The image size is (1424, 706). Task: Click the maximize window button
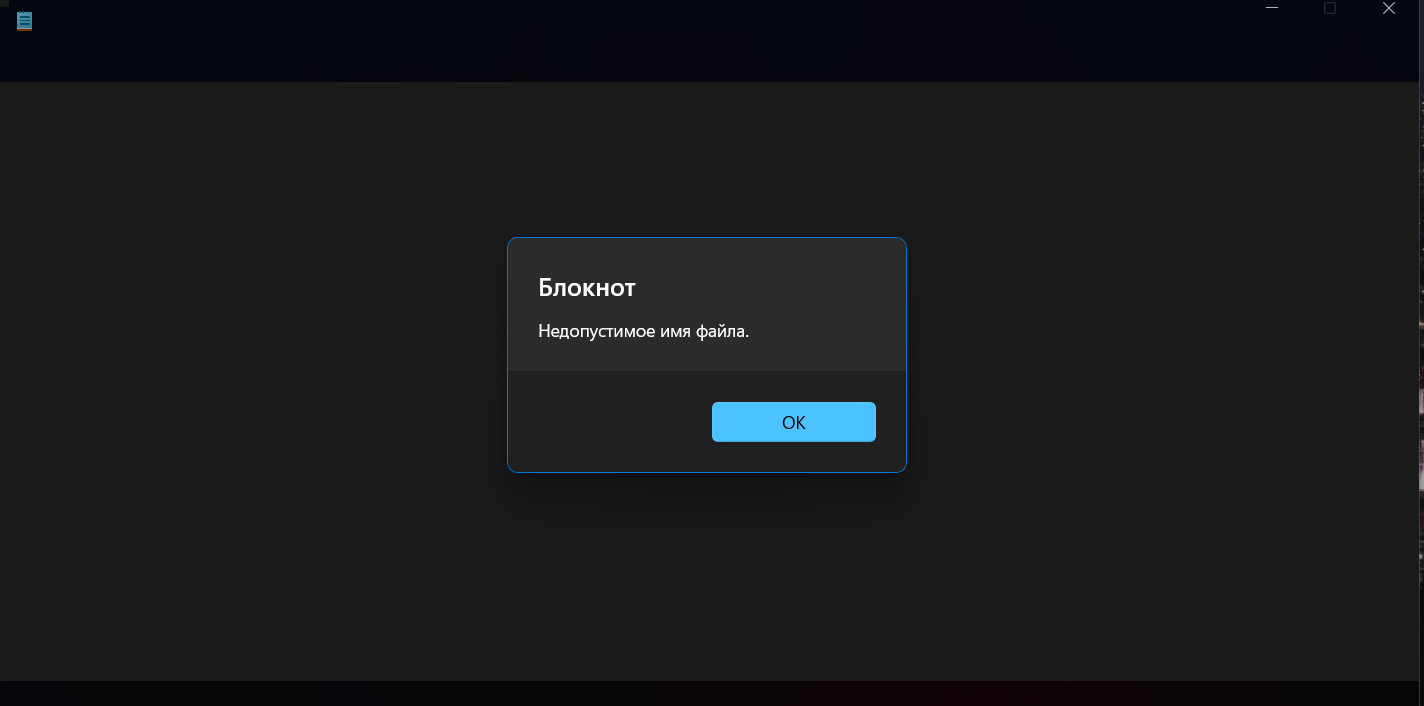tap(1330, 8)
